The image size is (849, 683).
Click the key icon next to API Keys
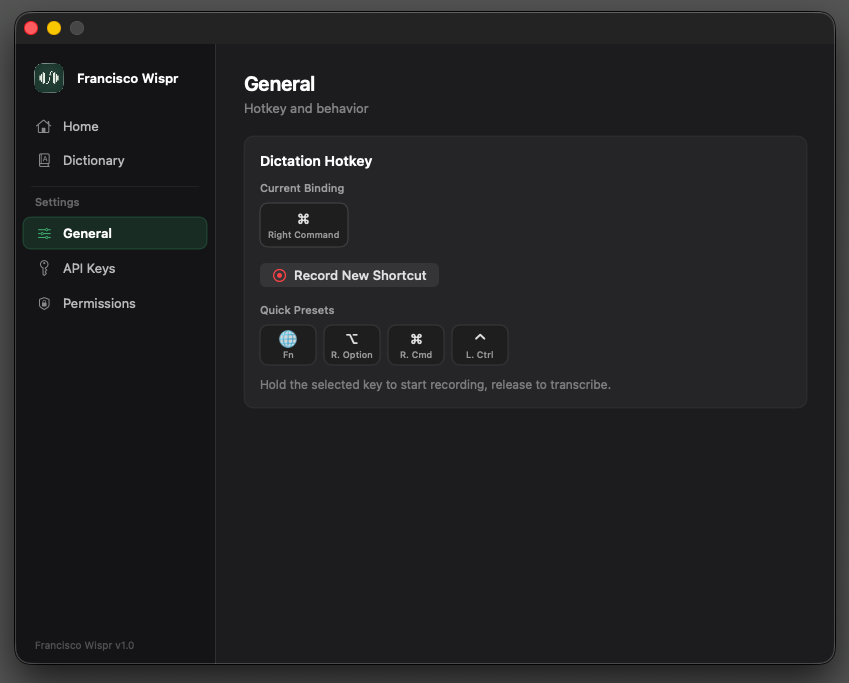[43, 268]
